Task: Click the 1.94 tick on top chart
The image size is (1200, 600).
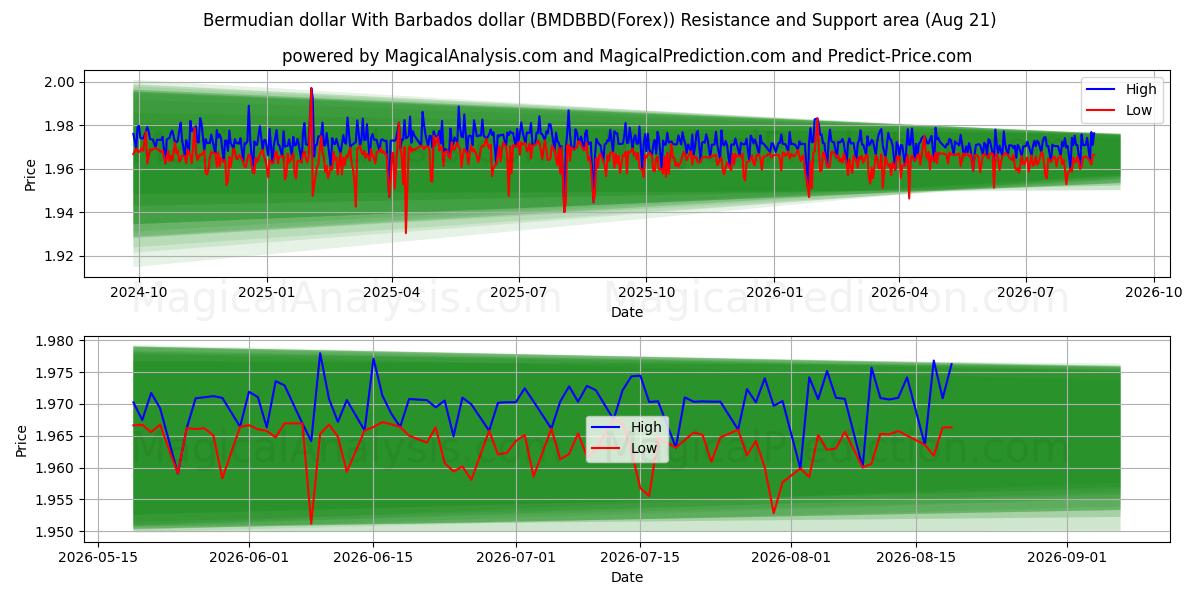Action: [x=61, y=213]
